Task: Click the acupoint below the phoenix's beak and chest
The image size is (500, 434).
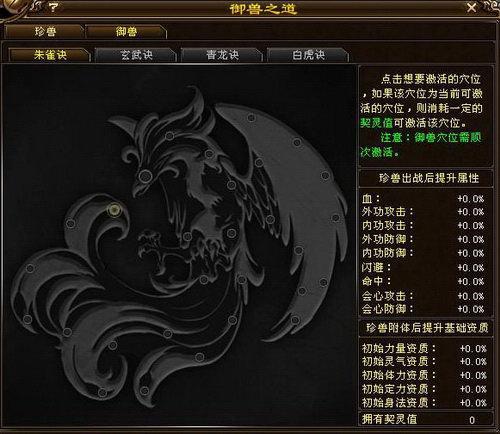Action: 187,236
